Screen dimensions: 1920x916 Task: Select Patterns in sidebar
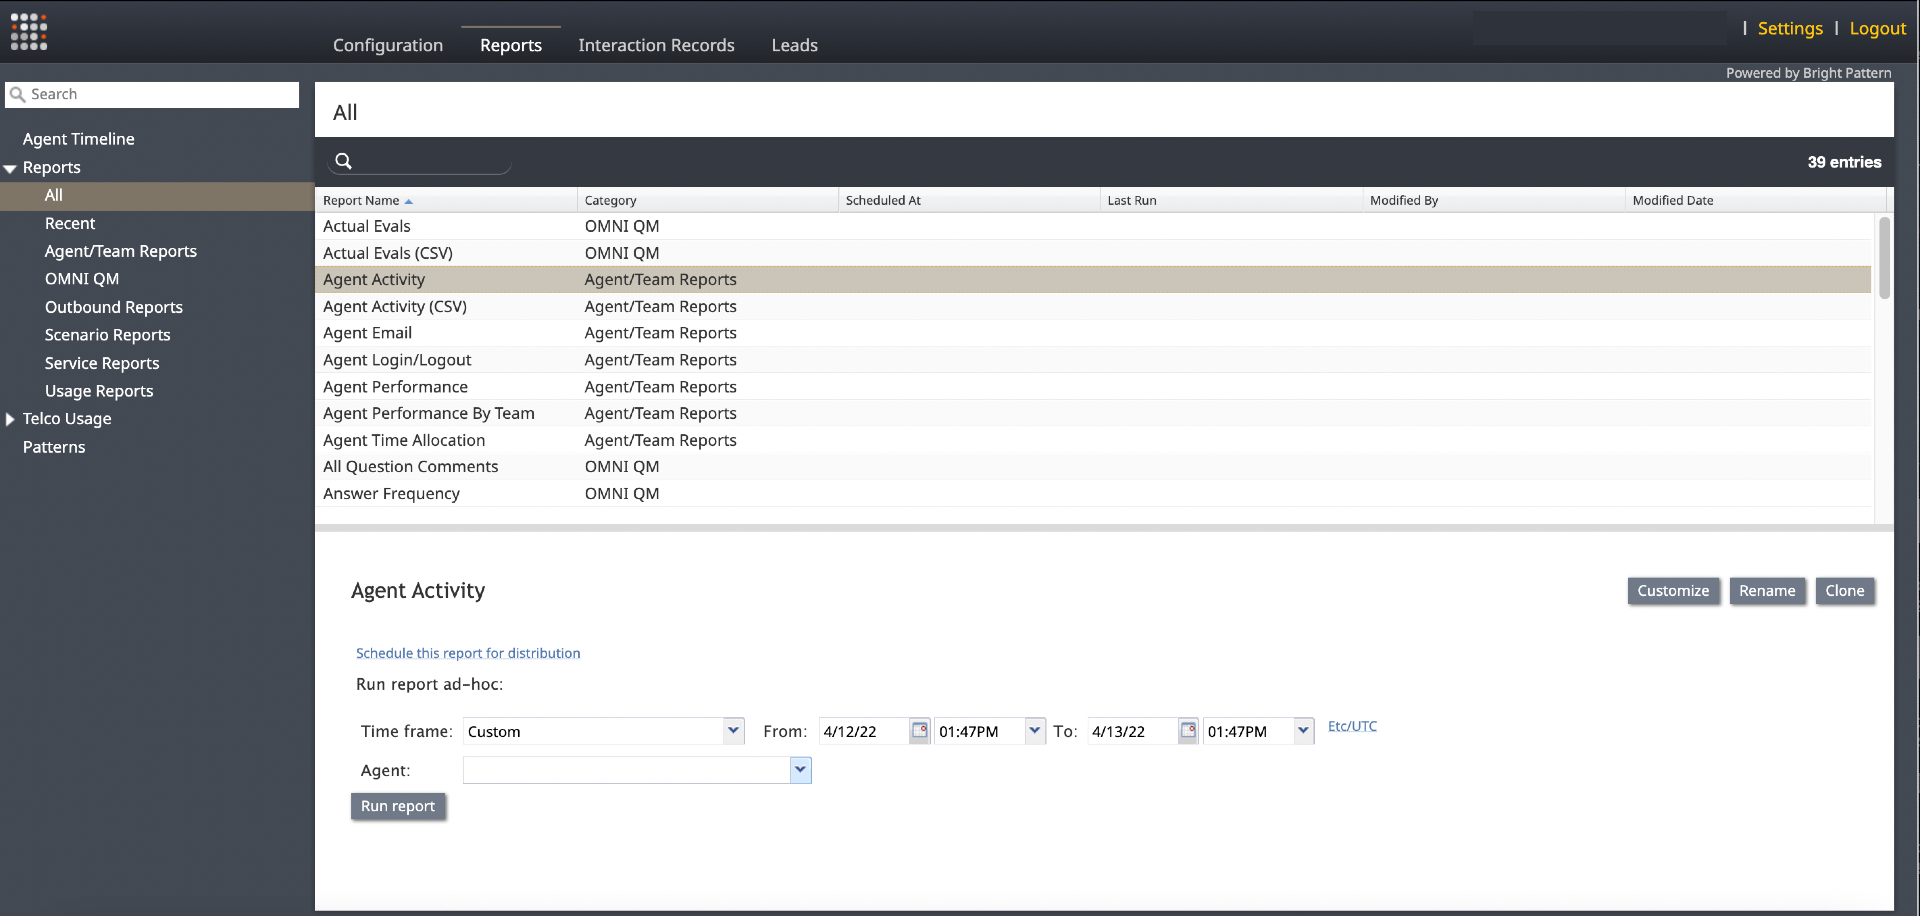coord(54,447)
